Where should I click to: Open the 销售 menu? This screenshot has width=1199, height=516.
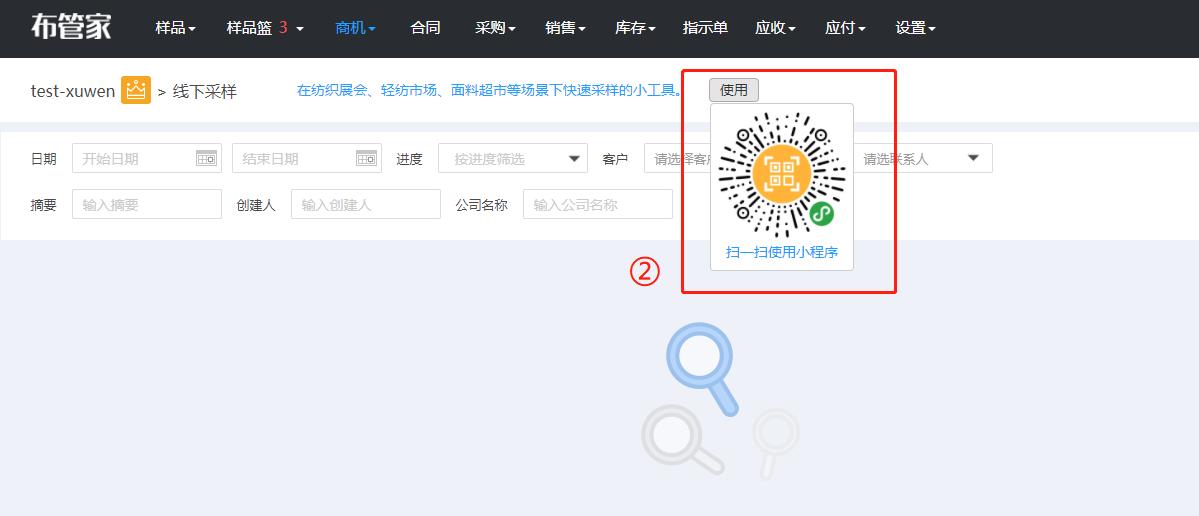(566, 28)
